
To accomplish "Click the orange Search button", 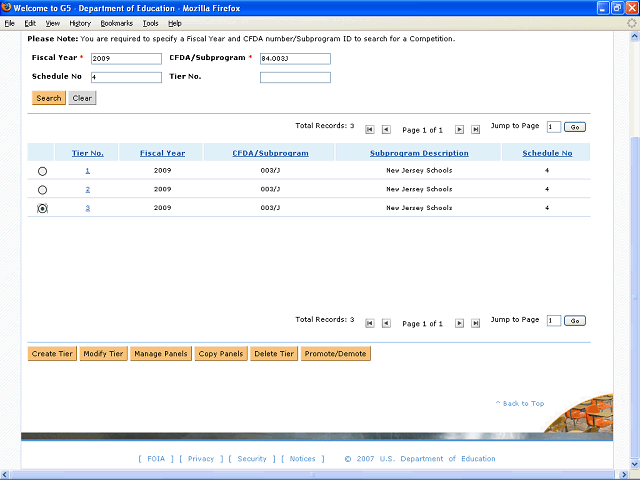I will pos(48,98).
